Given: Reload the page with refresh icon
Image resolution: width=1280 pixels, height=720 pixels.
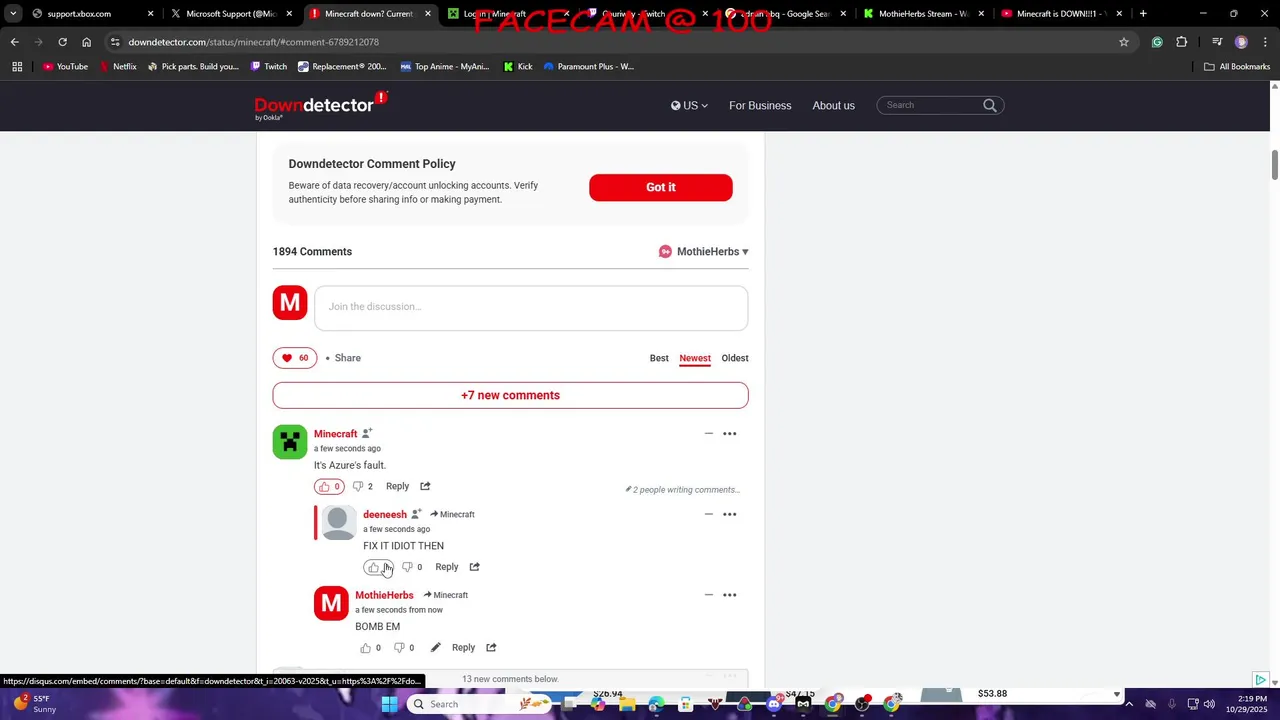Looking at the screenshot, I should coord(62,42).
